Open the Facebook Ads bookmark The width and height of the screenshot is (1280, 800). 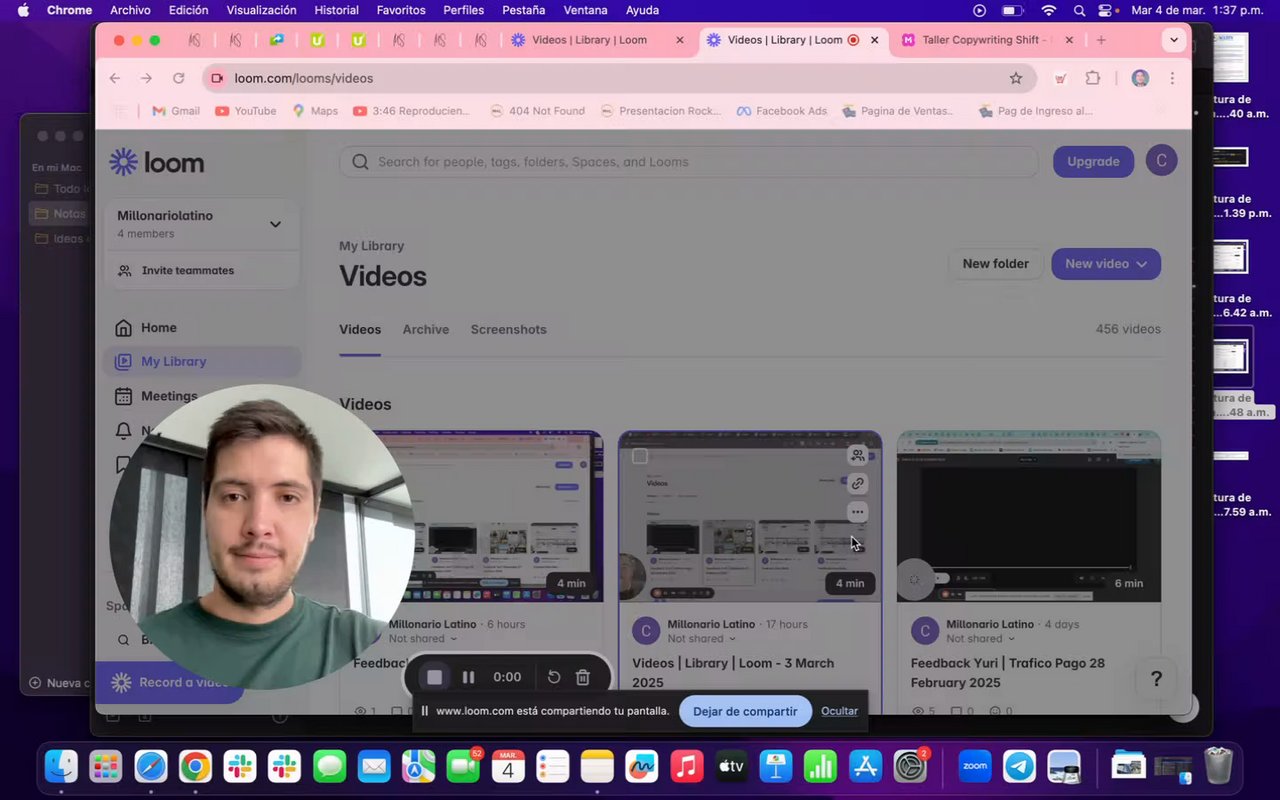pos(782,111)
